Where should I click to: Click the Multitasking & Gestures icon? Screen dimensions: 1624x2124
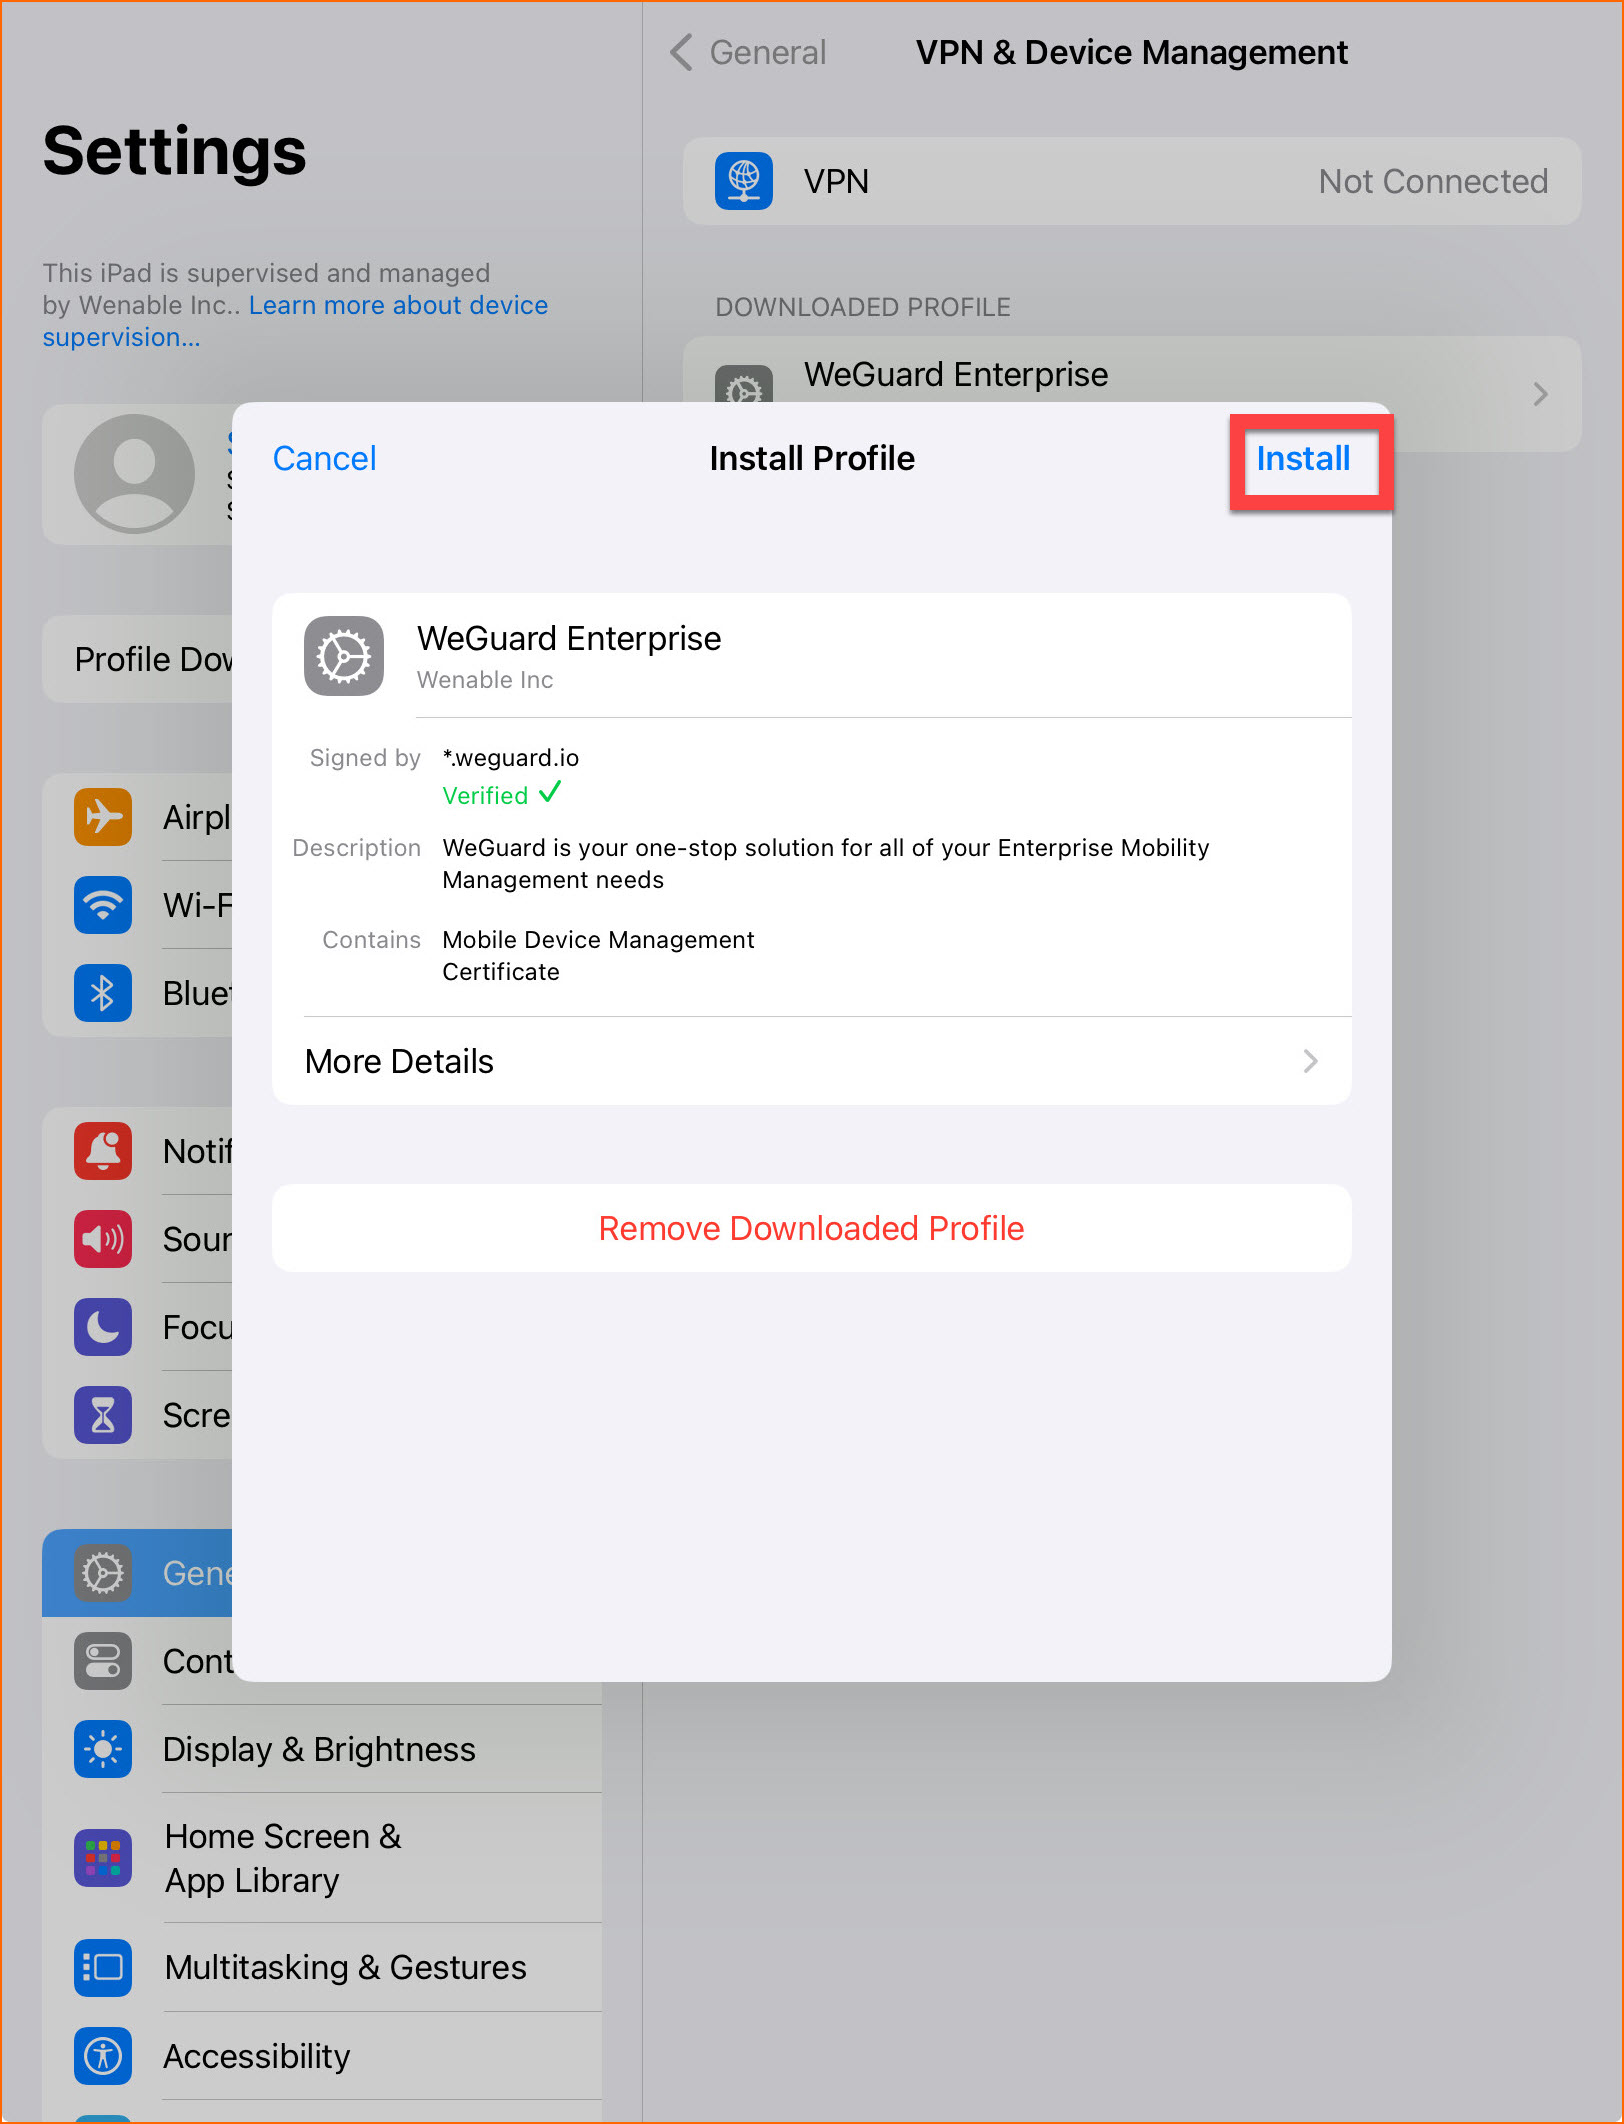(103, 1967)
